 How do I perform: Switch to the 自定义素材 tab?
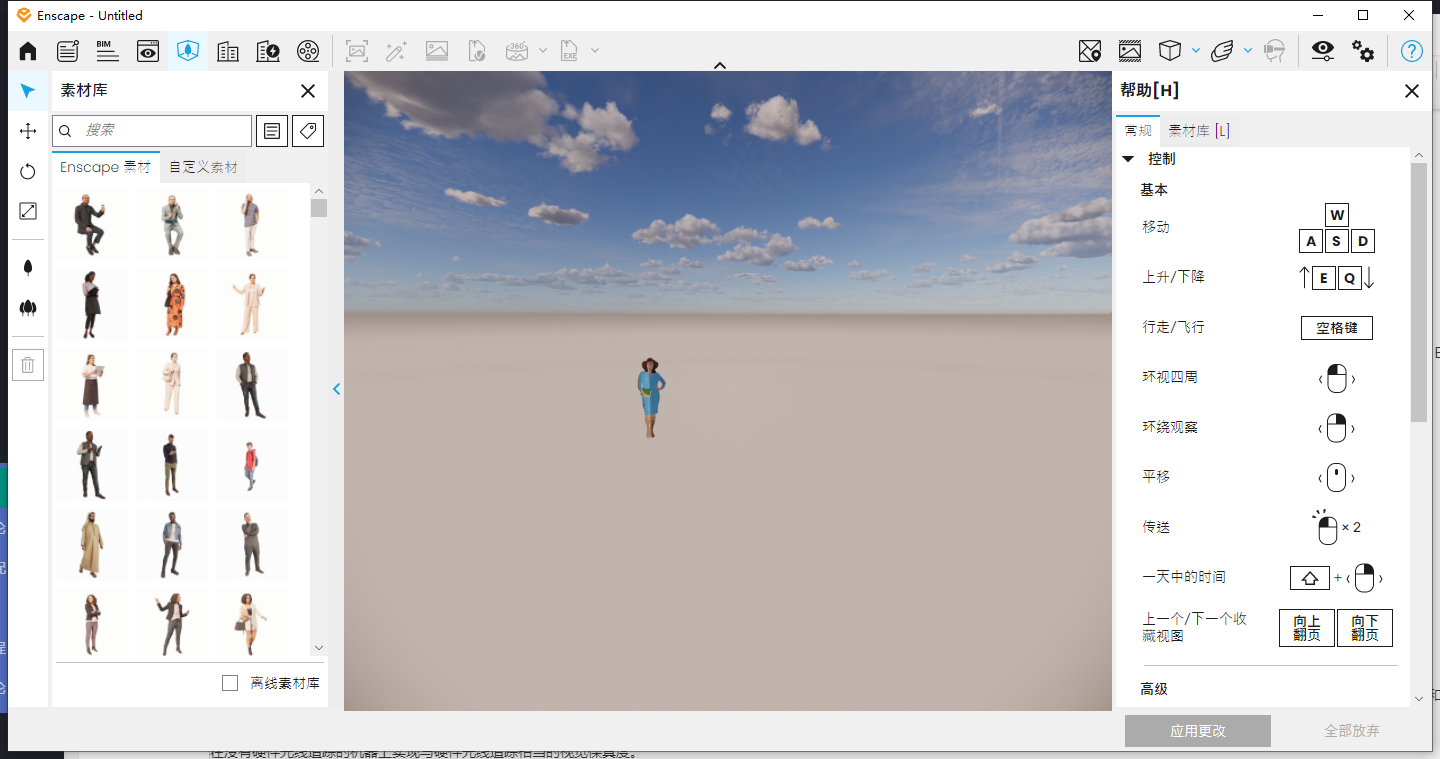point(203,167)
